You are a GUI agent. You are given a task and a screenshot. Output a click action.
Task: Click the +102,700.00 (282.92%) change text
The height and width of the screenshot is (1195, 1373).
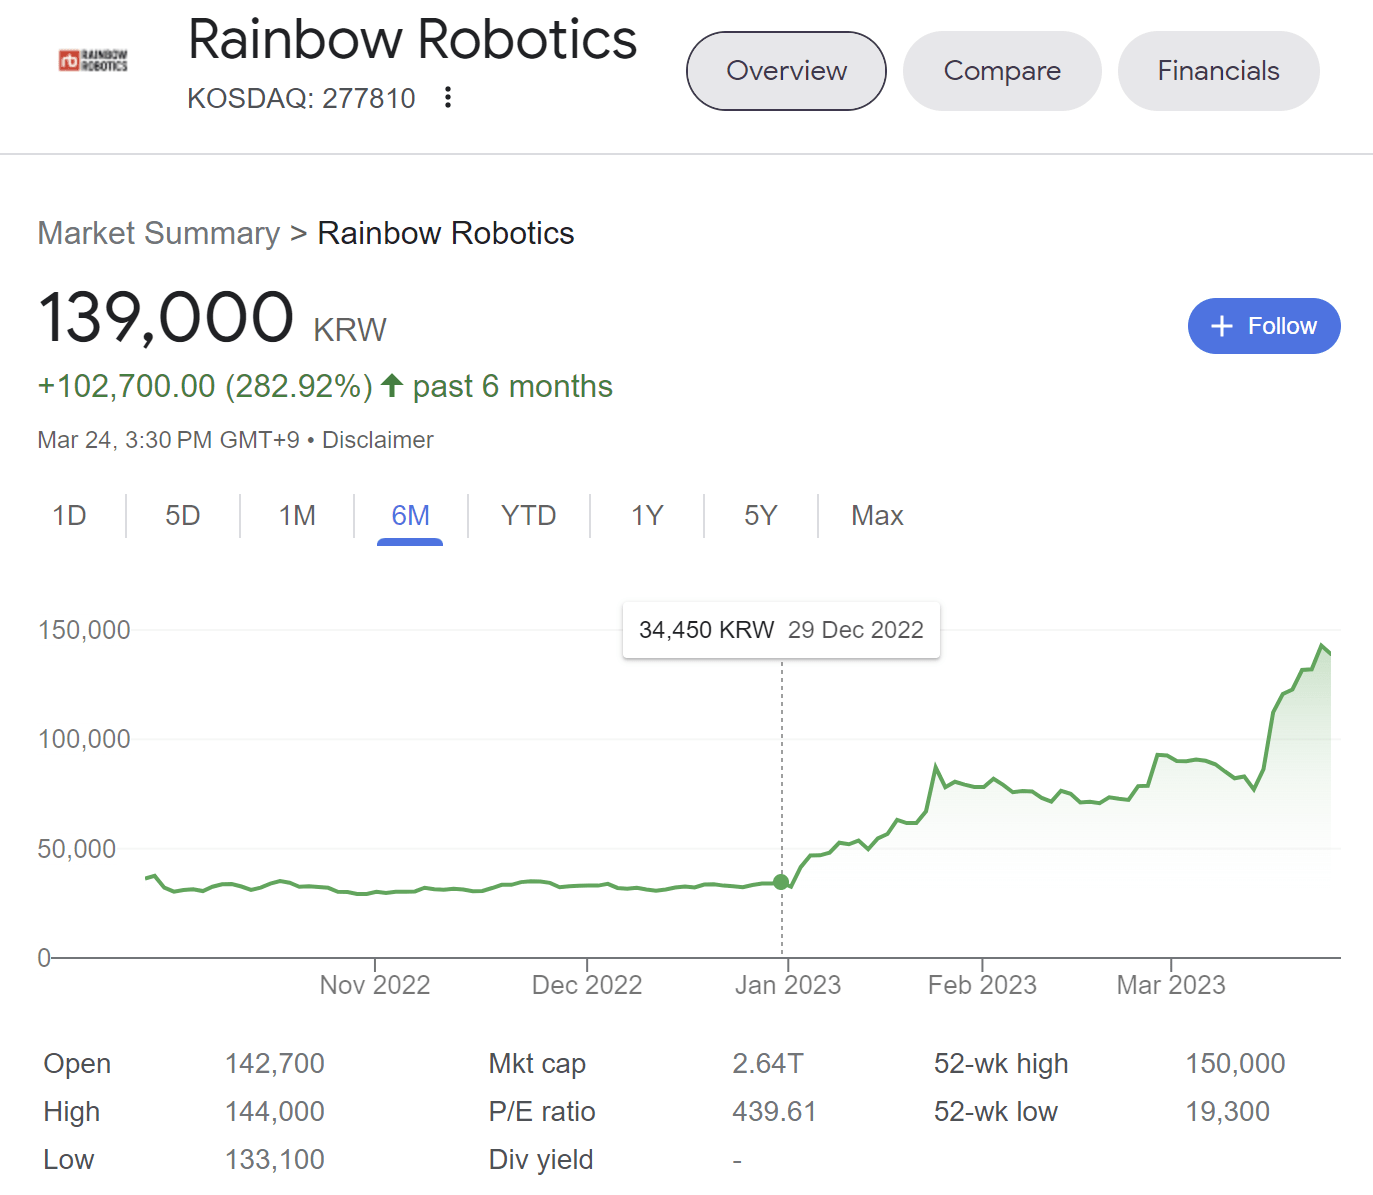205,386
